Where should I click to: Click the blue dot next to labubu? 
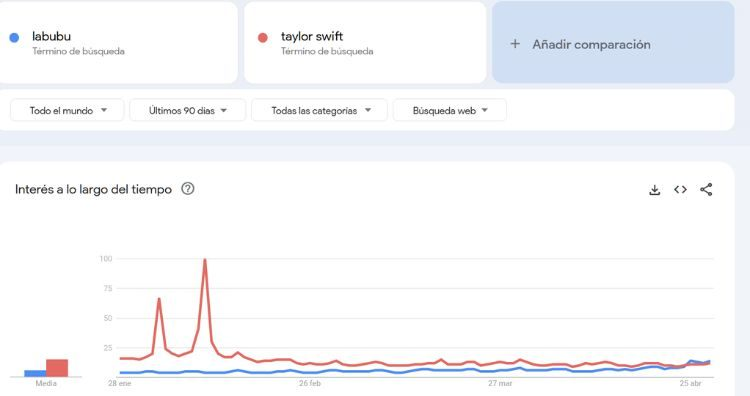(x=14, y=37)
